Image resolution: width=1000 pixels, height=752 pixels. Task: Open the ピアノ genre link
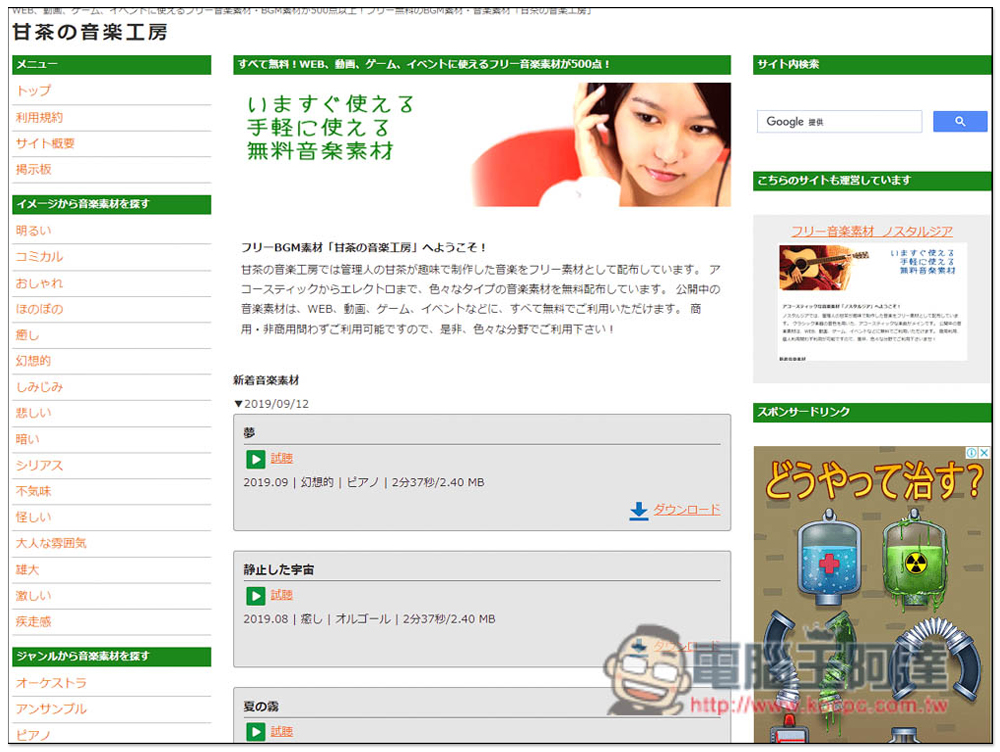(33, 735)
